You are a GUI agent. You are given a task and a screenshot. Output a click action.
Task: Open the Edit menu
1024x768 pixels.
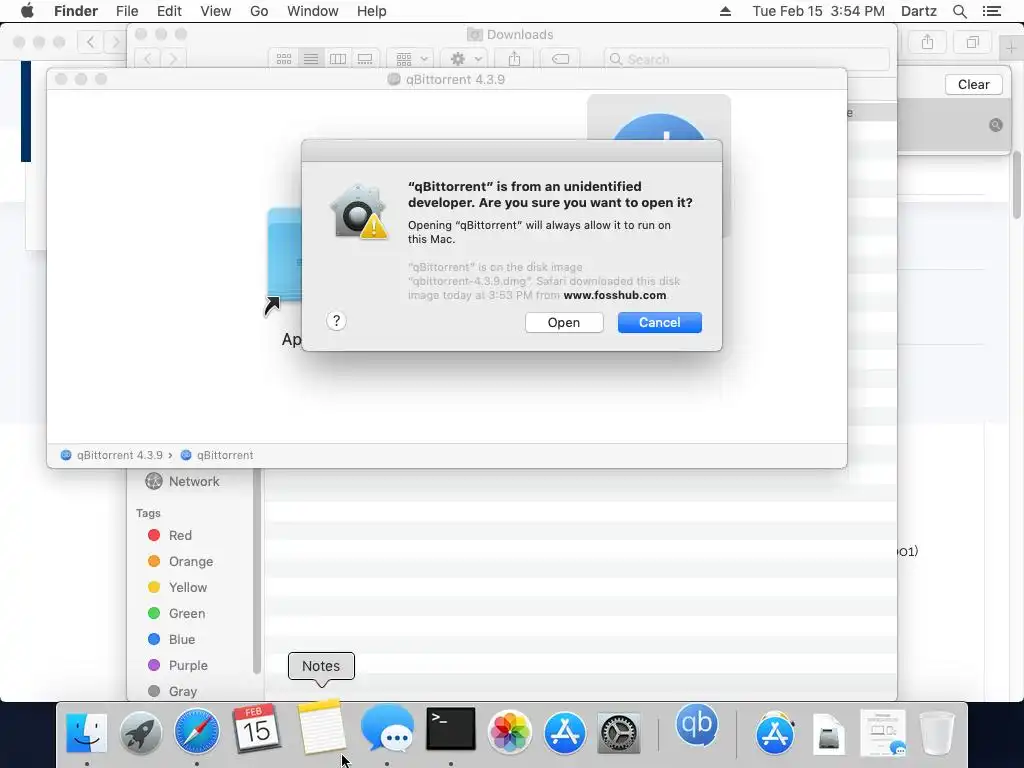(169, 11)
